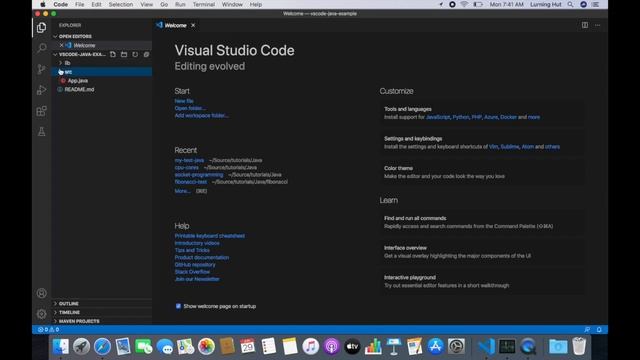Open the Extensions view
This screenshot has width=640, height=360.
[x=41, y=111]
